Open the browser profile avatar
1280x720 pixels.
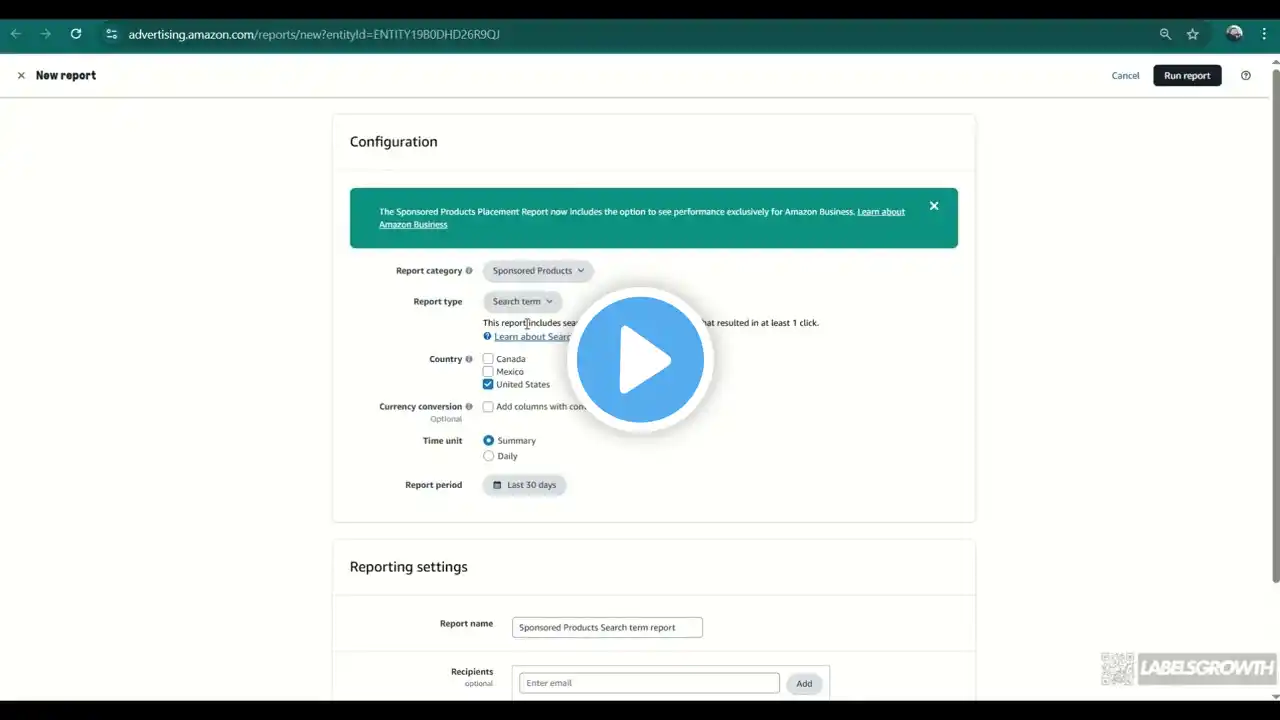(1235, 34)
